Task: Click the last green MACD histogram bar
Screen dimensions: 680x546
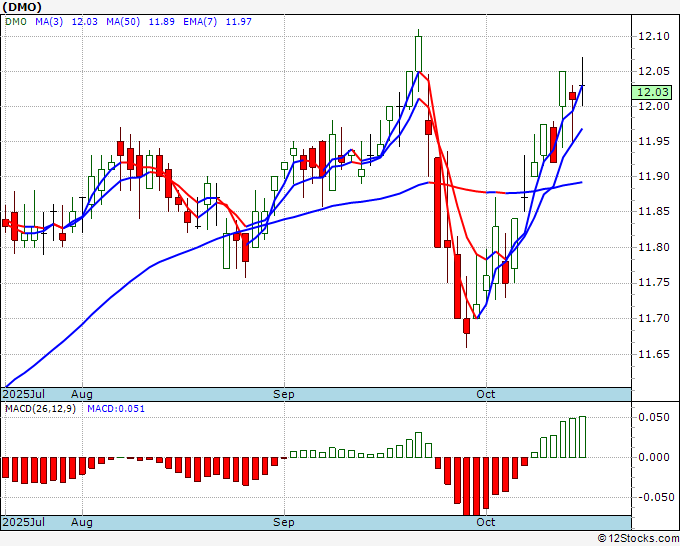Action: 582,437
